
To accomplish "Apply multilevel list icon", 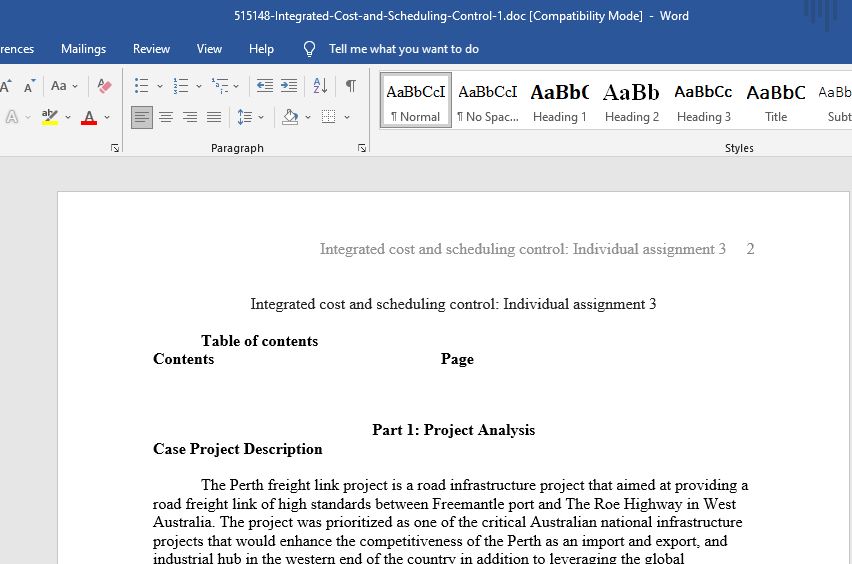I will tap(220, 86).
